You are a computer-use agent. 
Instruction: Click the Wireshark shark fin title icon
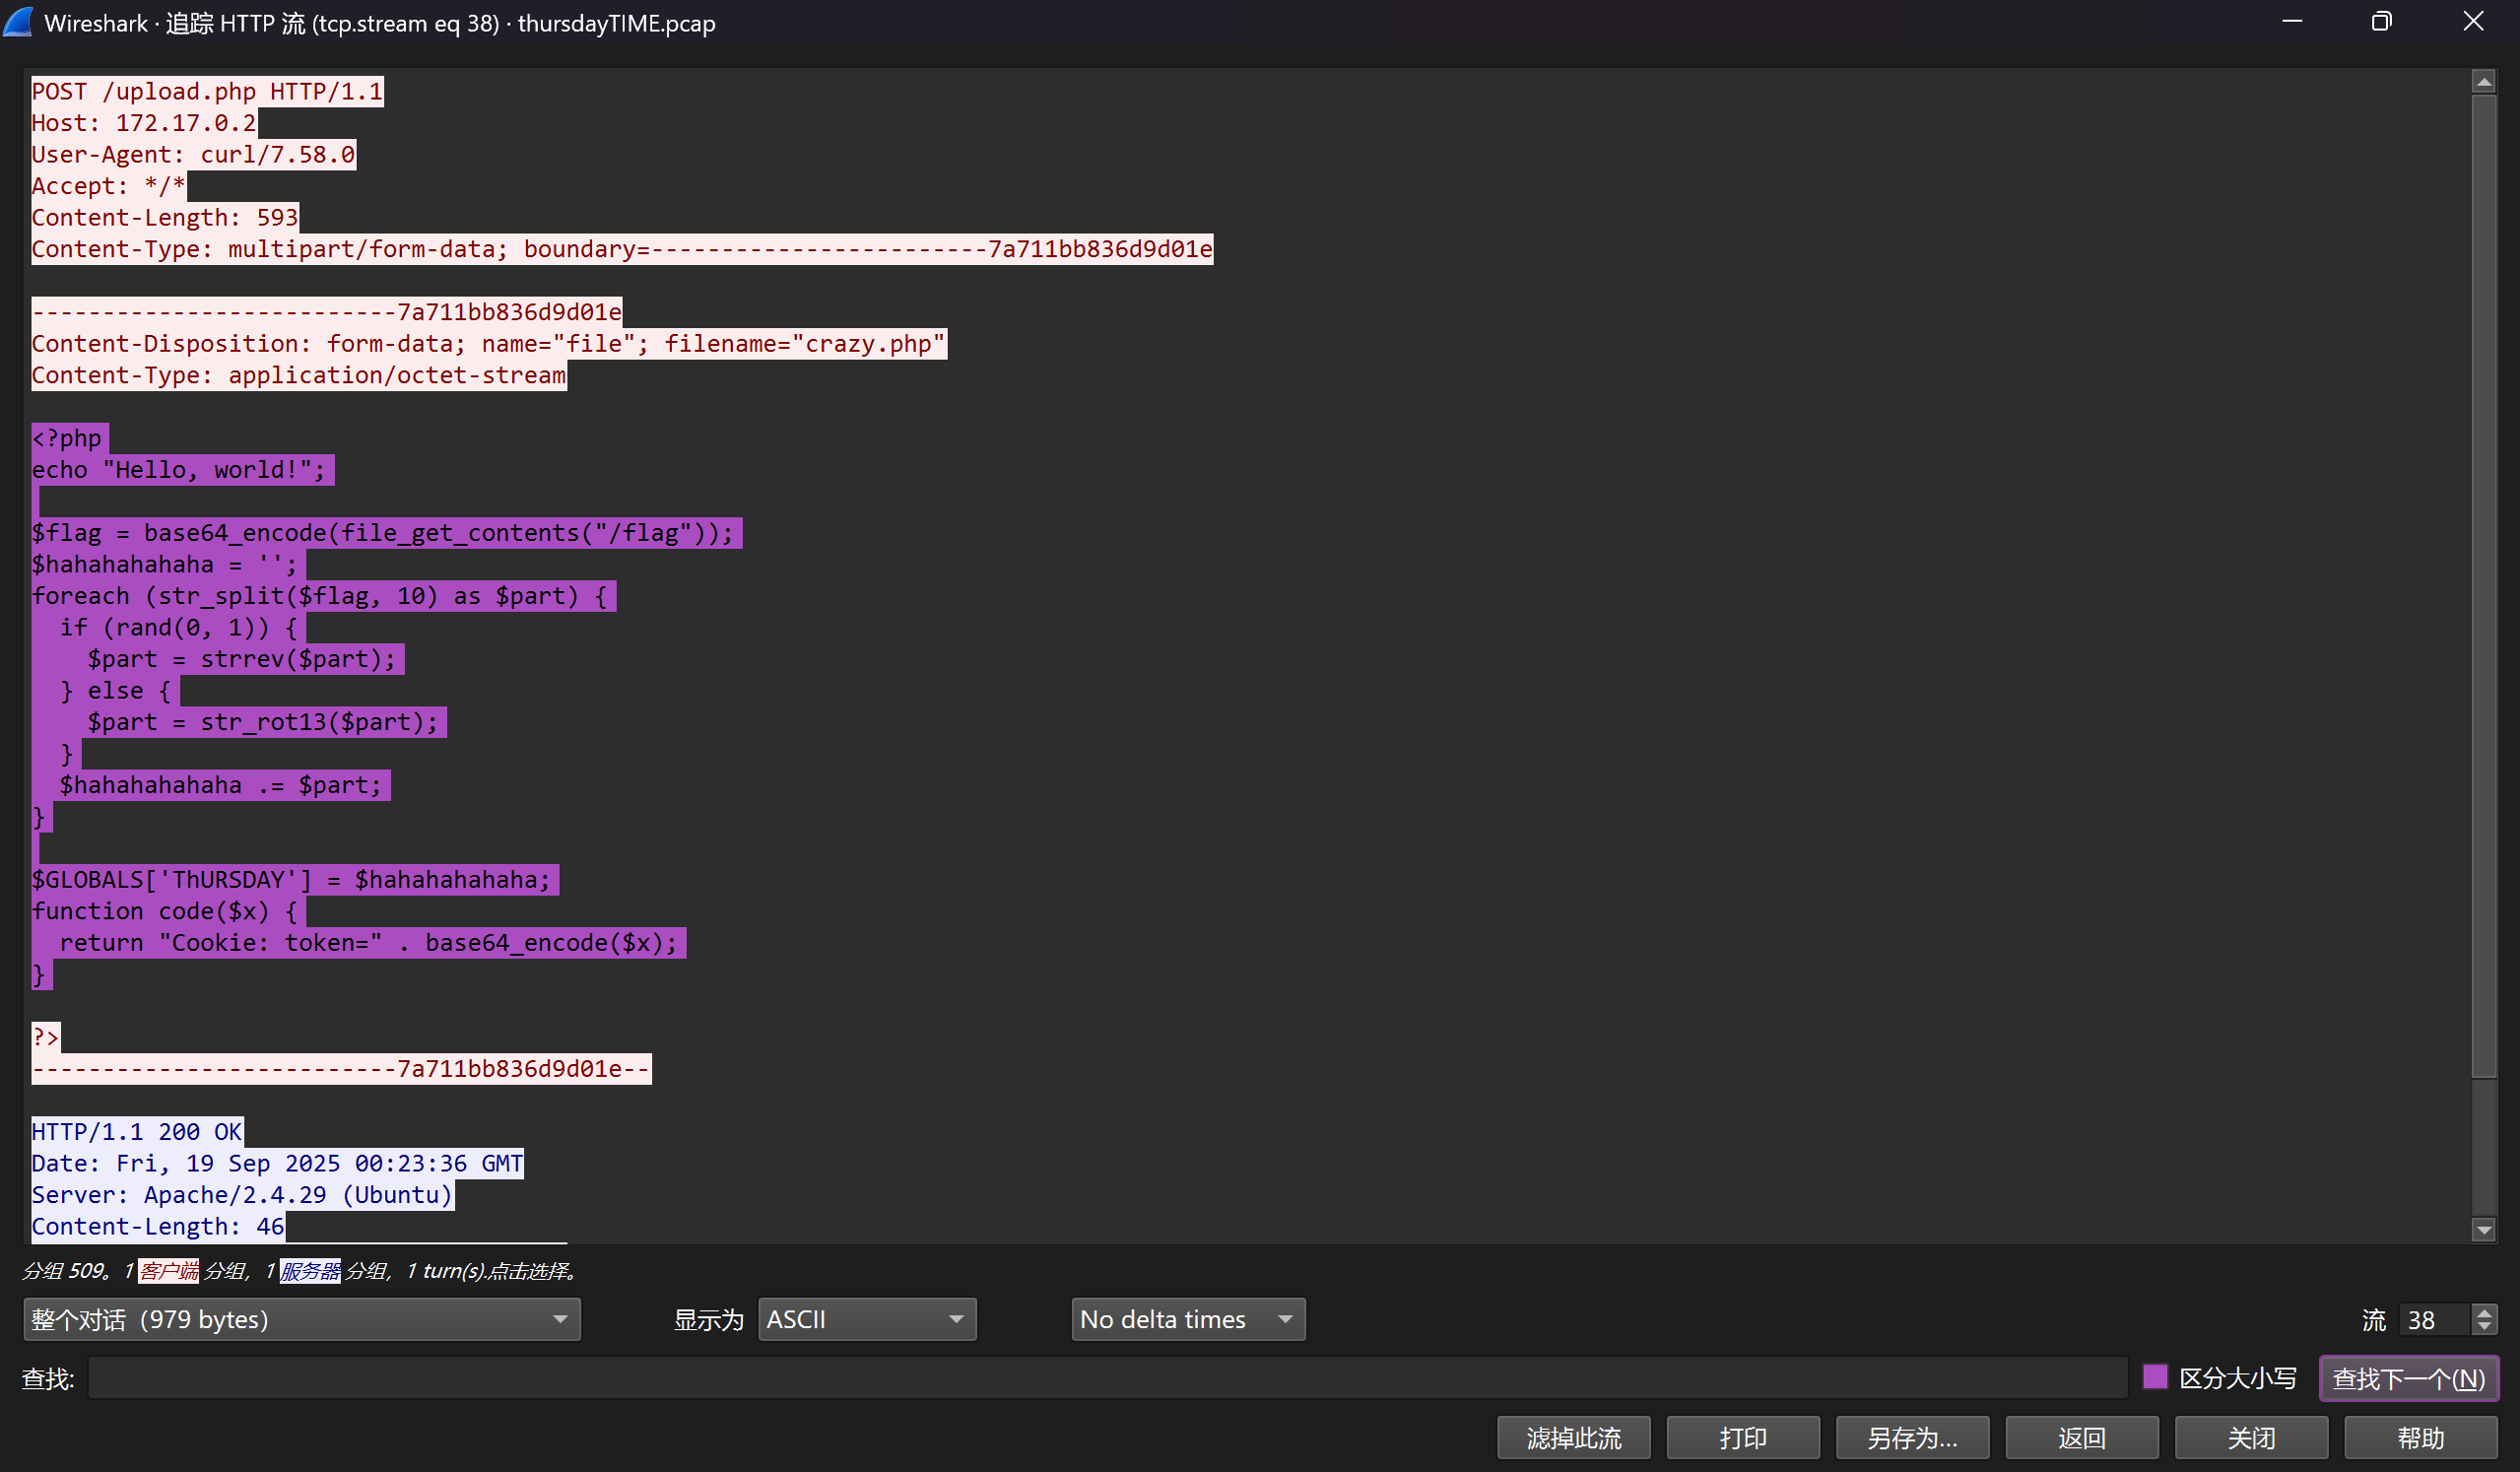[18, 22]
